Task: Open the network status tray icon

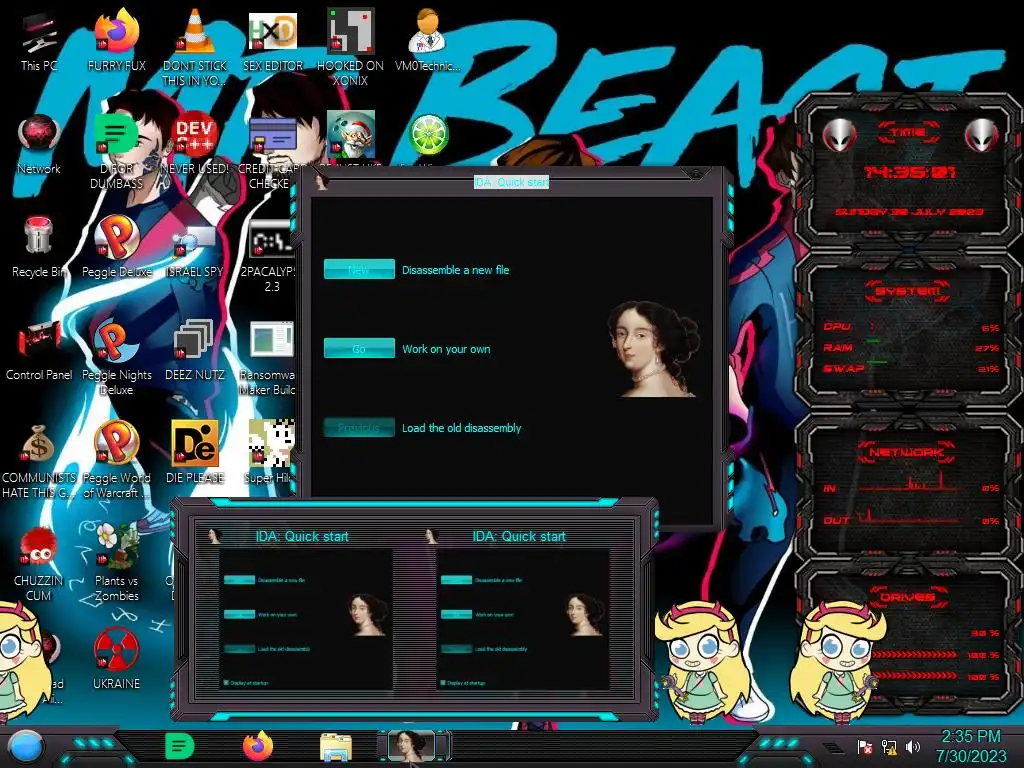Action: [x=889, y=747]
